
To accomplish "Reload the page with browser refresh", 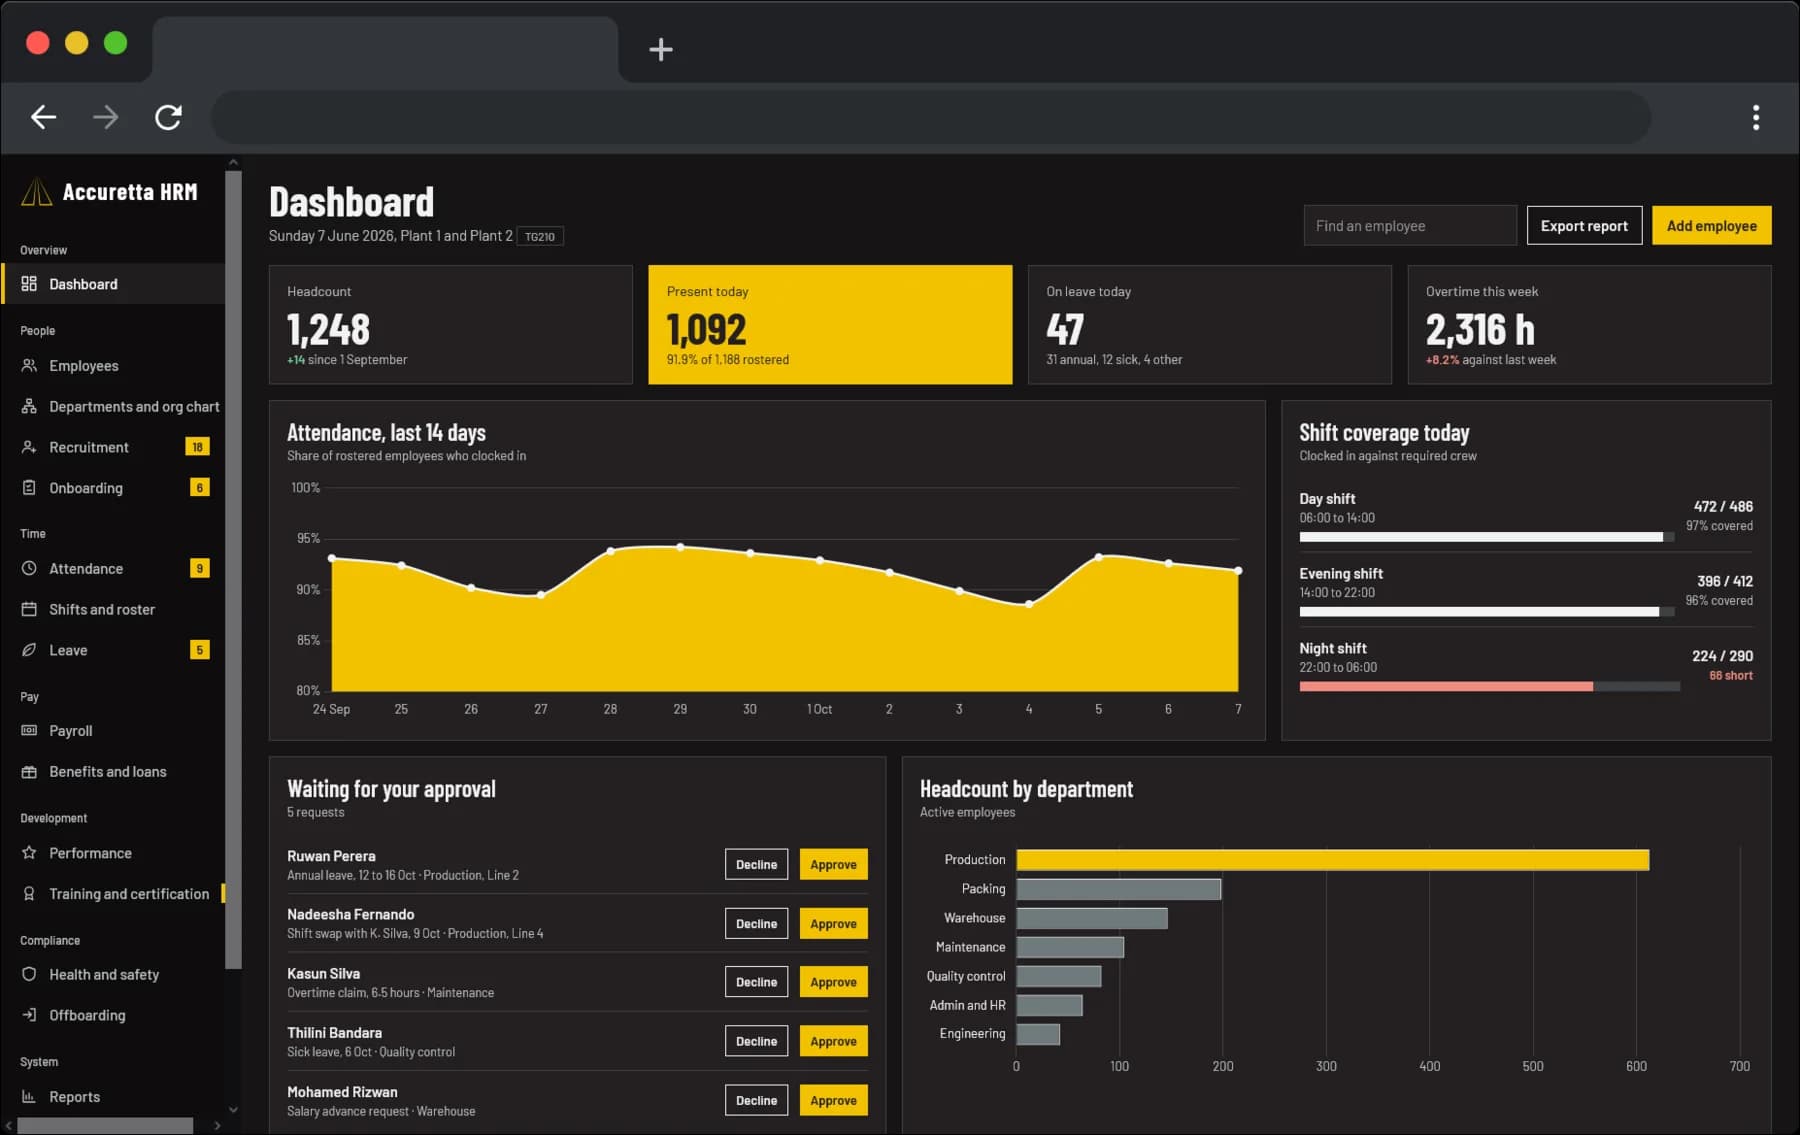I will coord(168,117).
